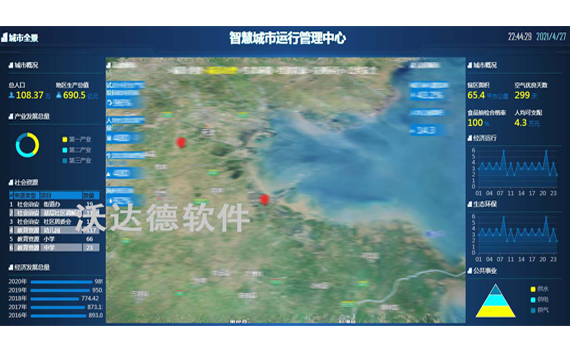Click the 2017年 bar in 经济发展总量
The image size is (570, 360).
coord(57,307)
